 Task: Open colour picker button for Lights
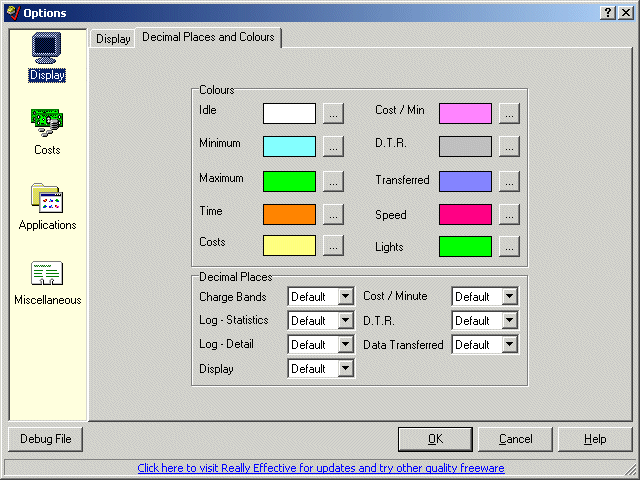tap(509, 247)
